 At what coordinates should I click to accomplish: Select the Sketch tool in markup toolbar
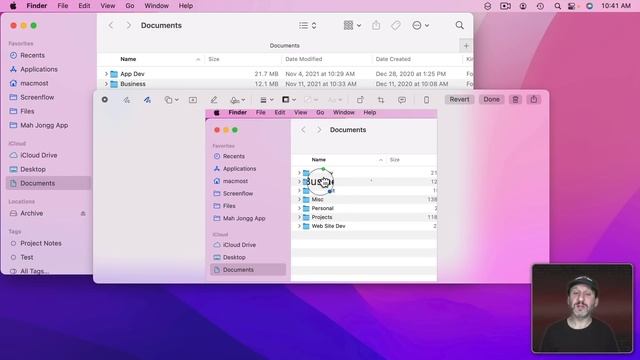(127, 100)
